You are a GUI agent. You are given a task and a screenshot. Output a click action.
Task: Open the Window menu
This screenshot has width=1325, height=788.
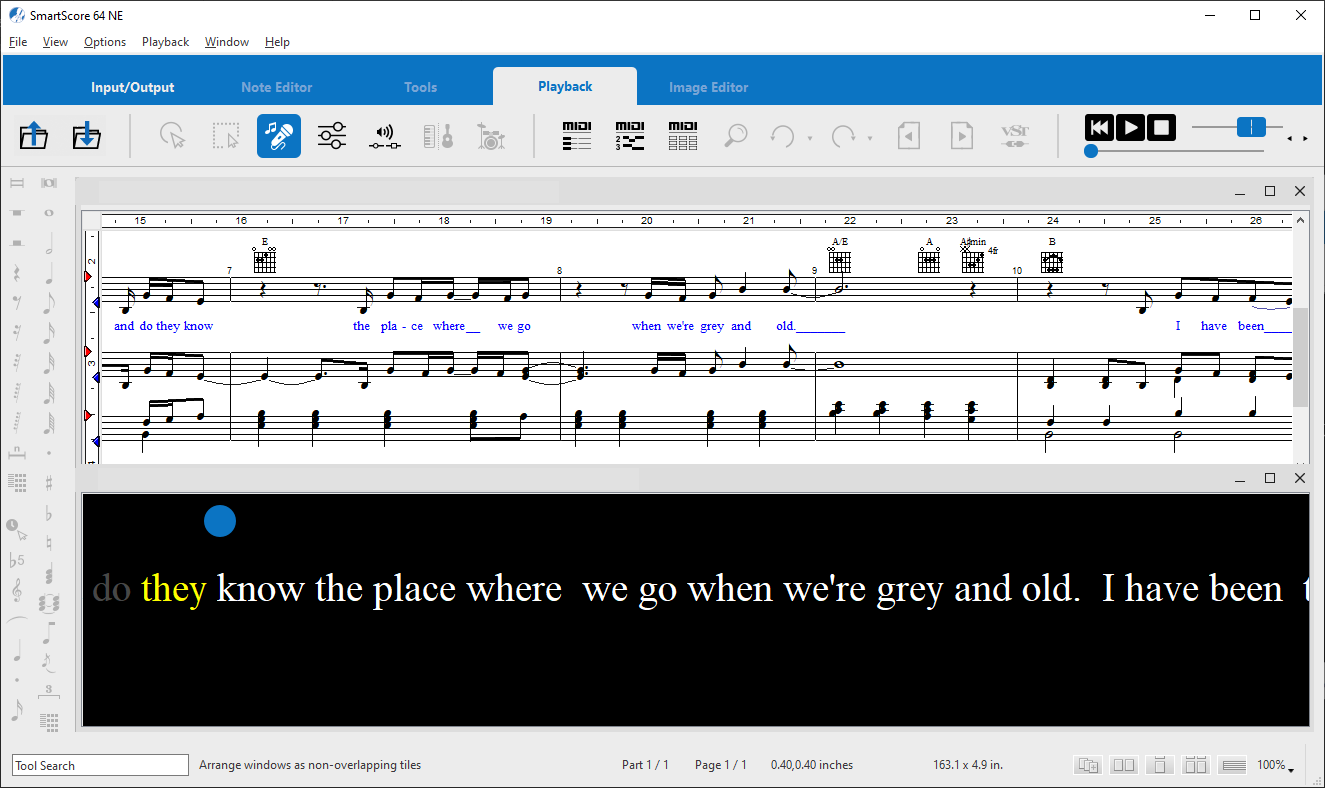coord(227,42)
